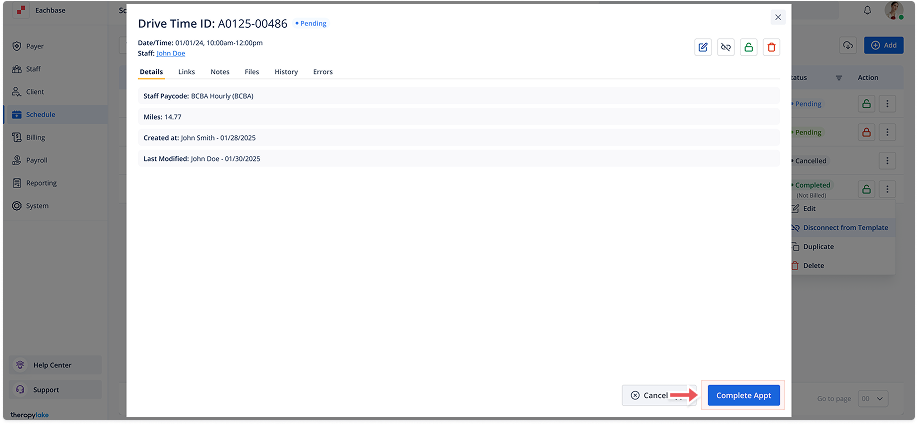
Task: Click the Add button in Schedule page
Action: [884, 45]
